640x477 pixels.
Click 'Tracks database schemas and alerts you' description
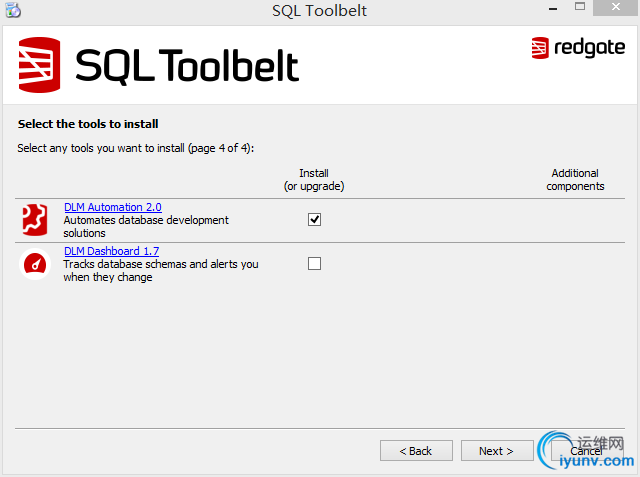[161, 271]
